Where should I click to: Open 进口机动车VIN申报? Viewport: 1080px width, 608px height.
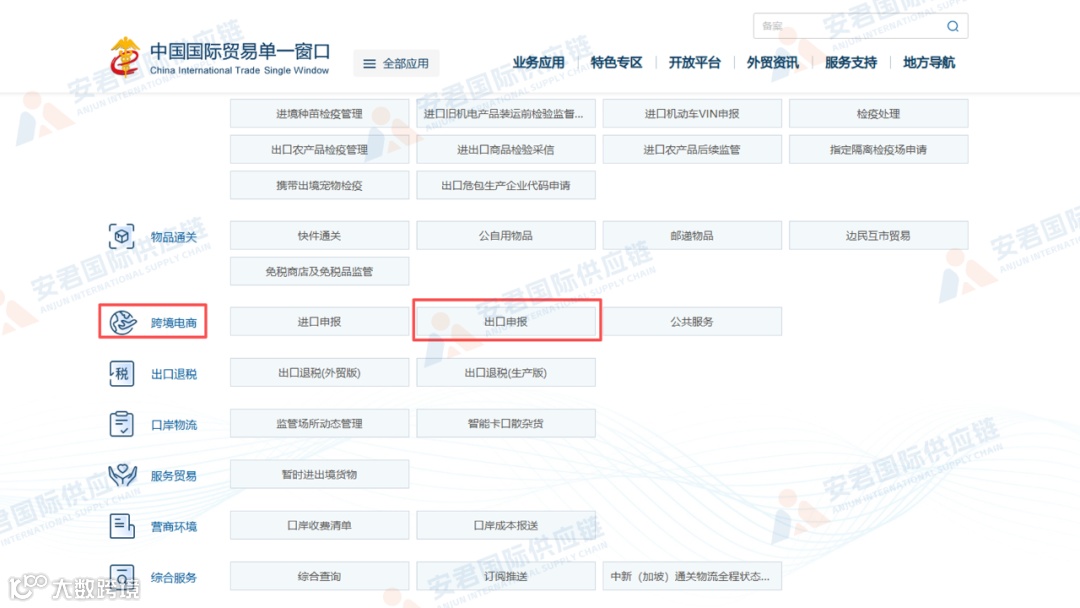[692, 114]
